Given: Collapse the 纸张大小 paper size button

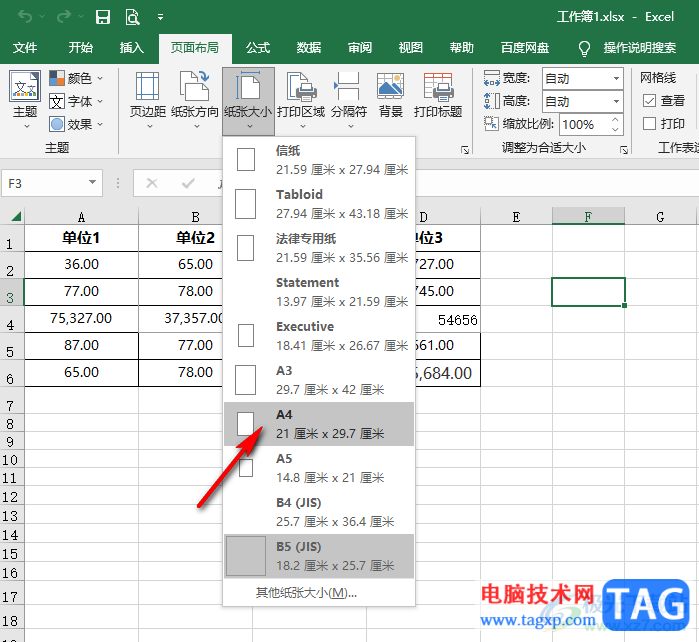Looking at the screenshot, I should point(248,101).
